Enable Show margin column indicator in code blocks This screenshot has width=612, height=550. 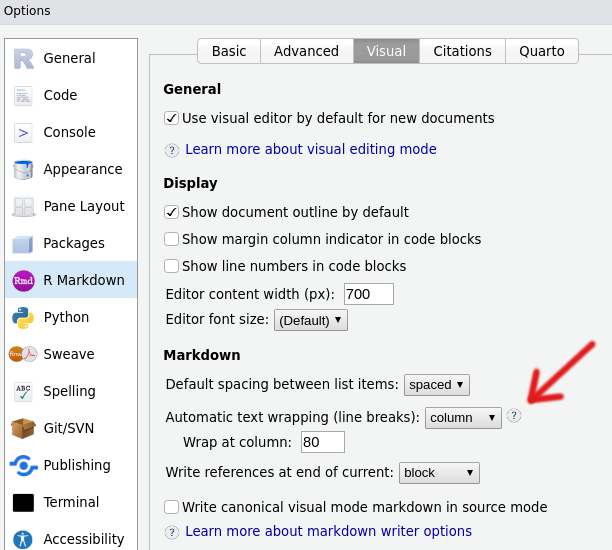coord(171,239)
